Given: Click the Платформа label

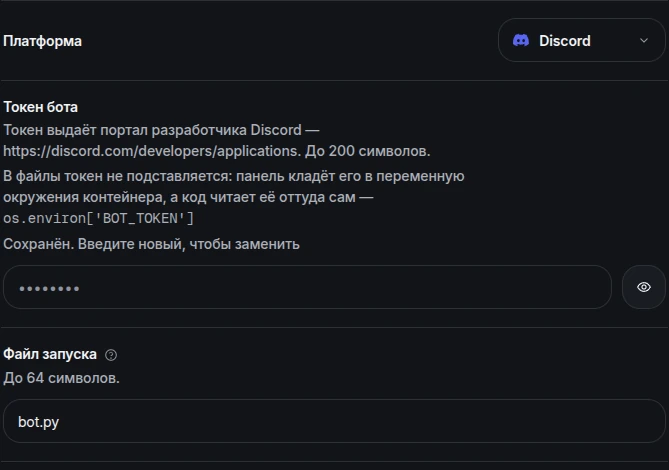Looking at the screenshot, I should click(x=42, y=41).
